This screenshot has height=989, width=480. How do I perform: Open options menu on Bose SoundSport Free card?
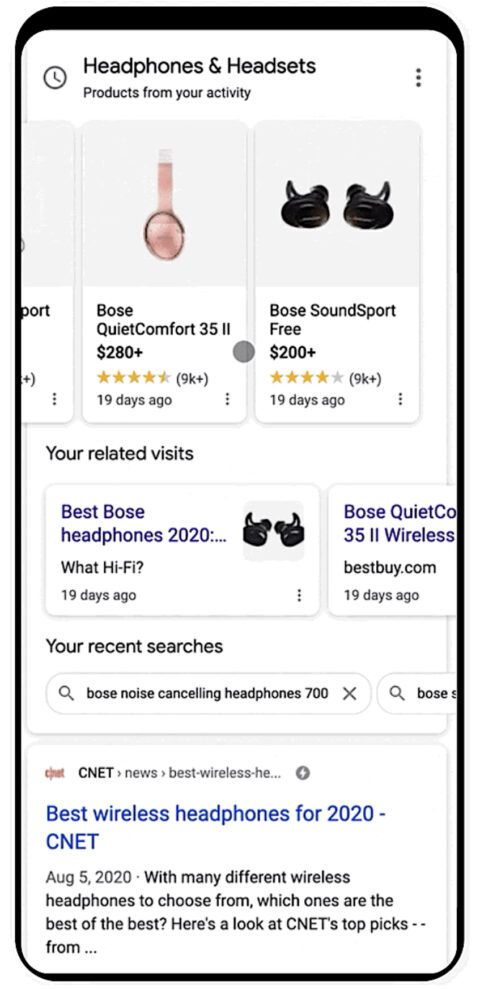tap(400, 399)
